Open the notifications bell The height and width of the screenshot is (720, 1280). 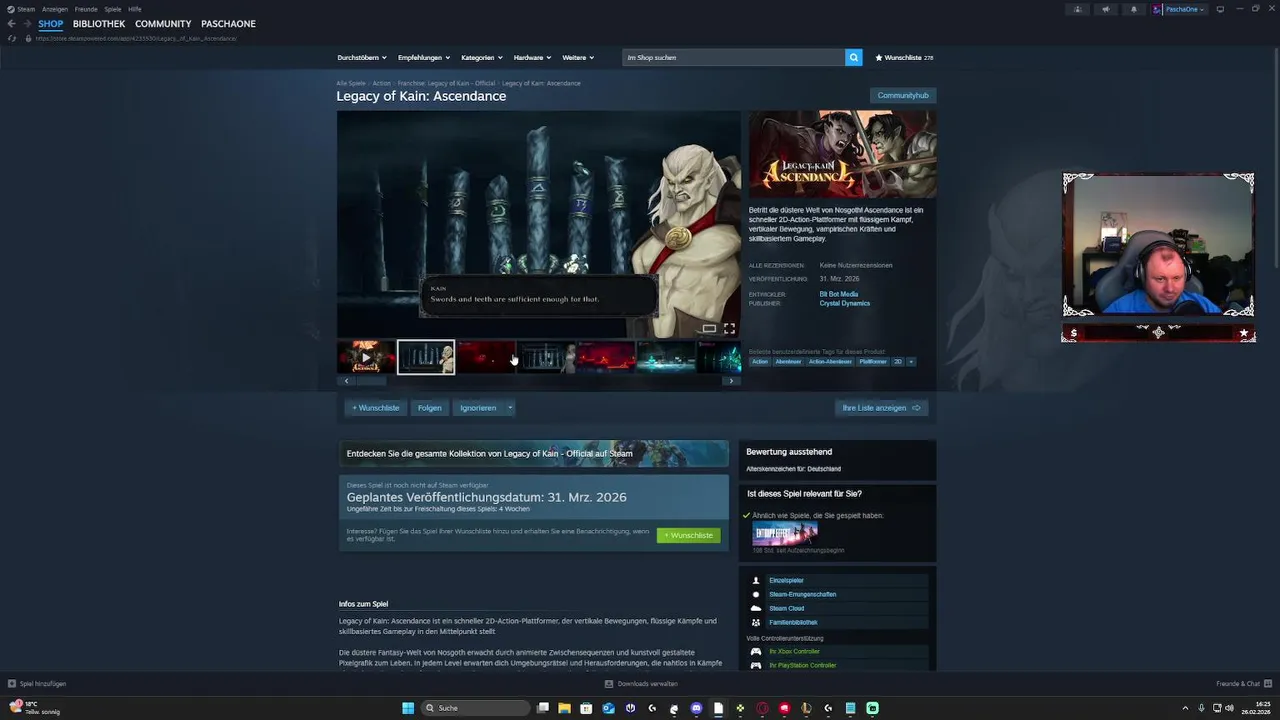click(x=1133, y=9)
